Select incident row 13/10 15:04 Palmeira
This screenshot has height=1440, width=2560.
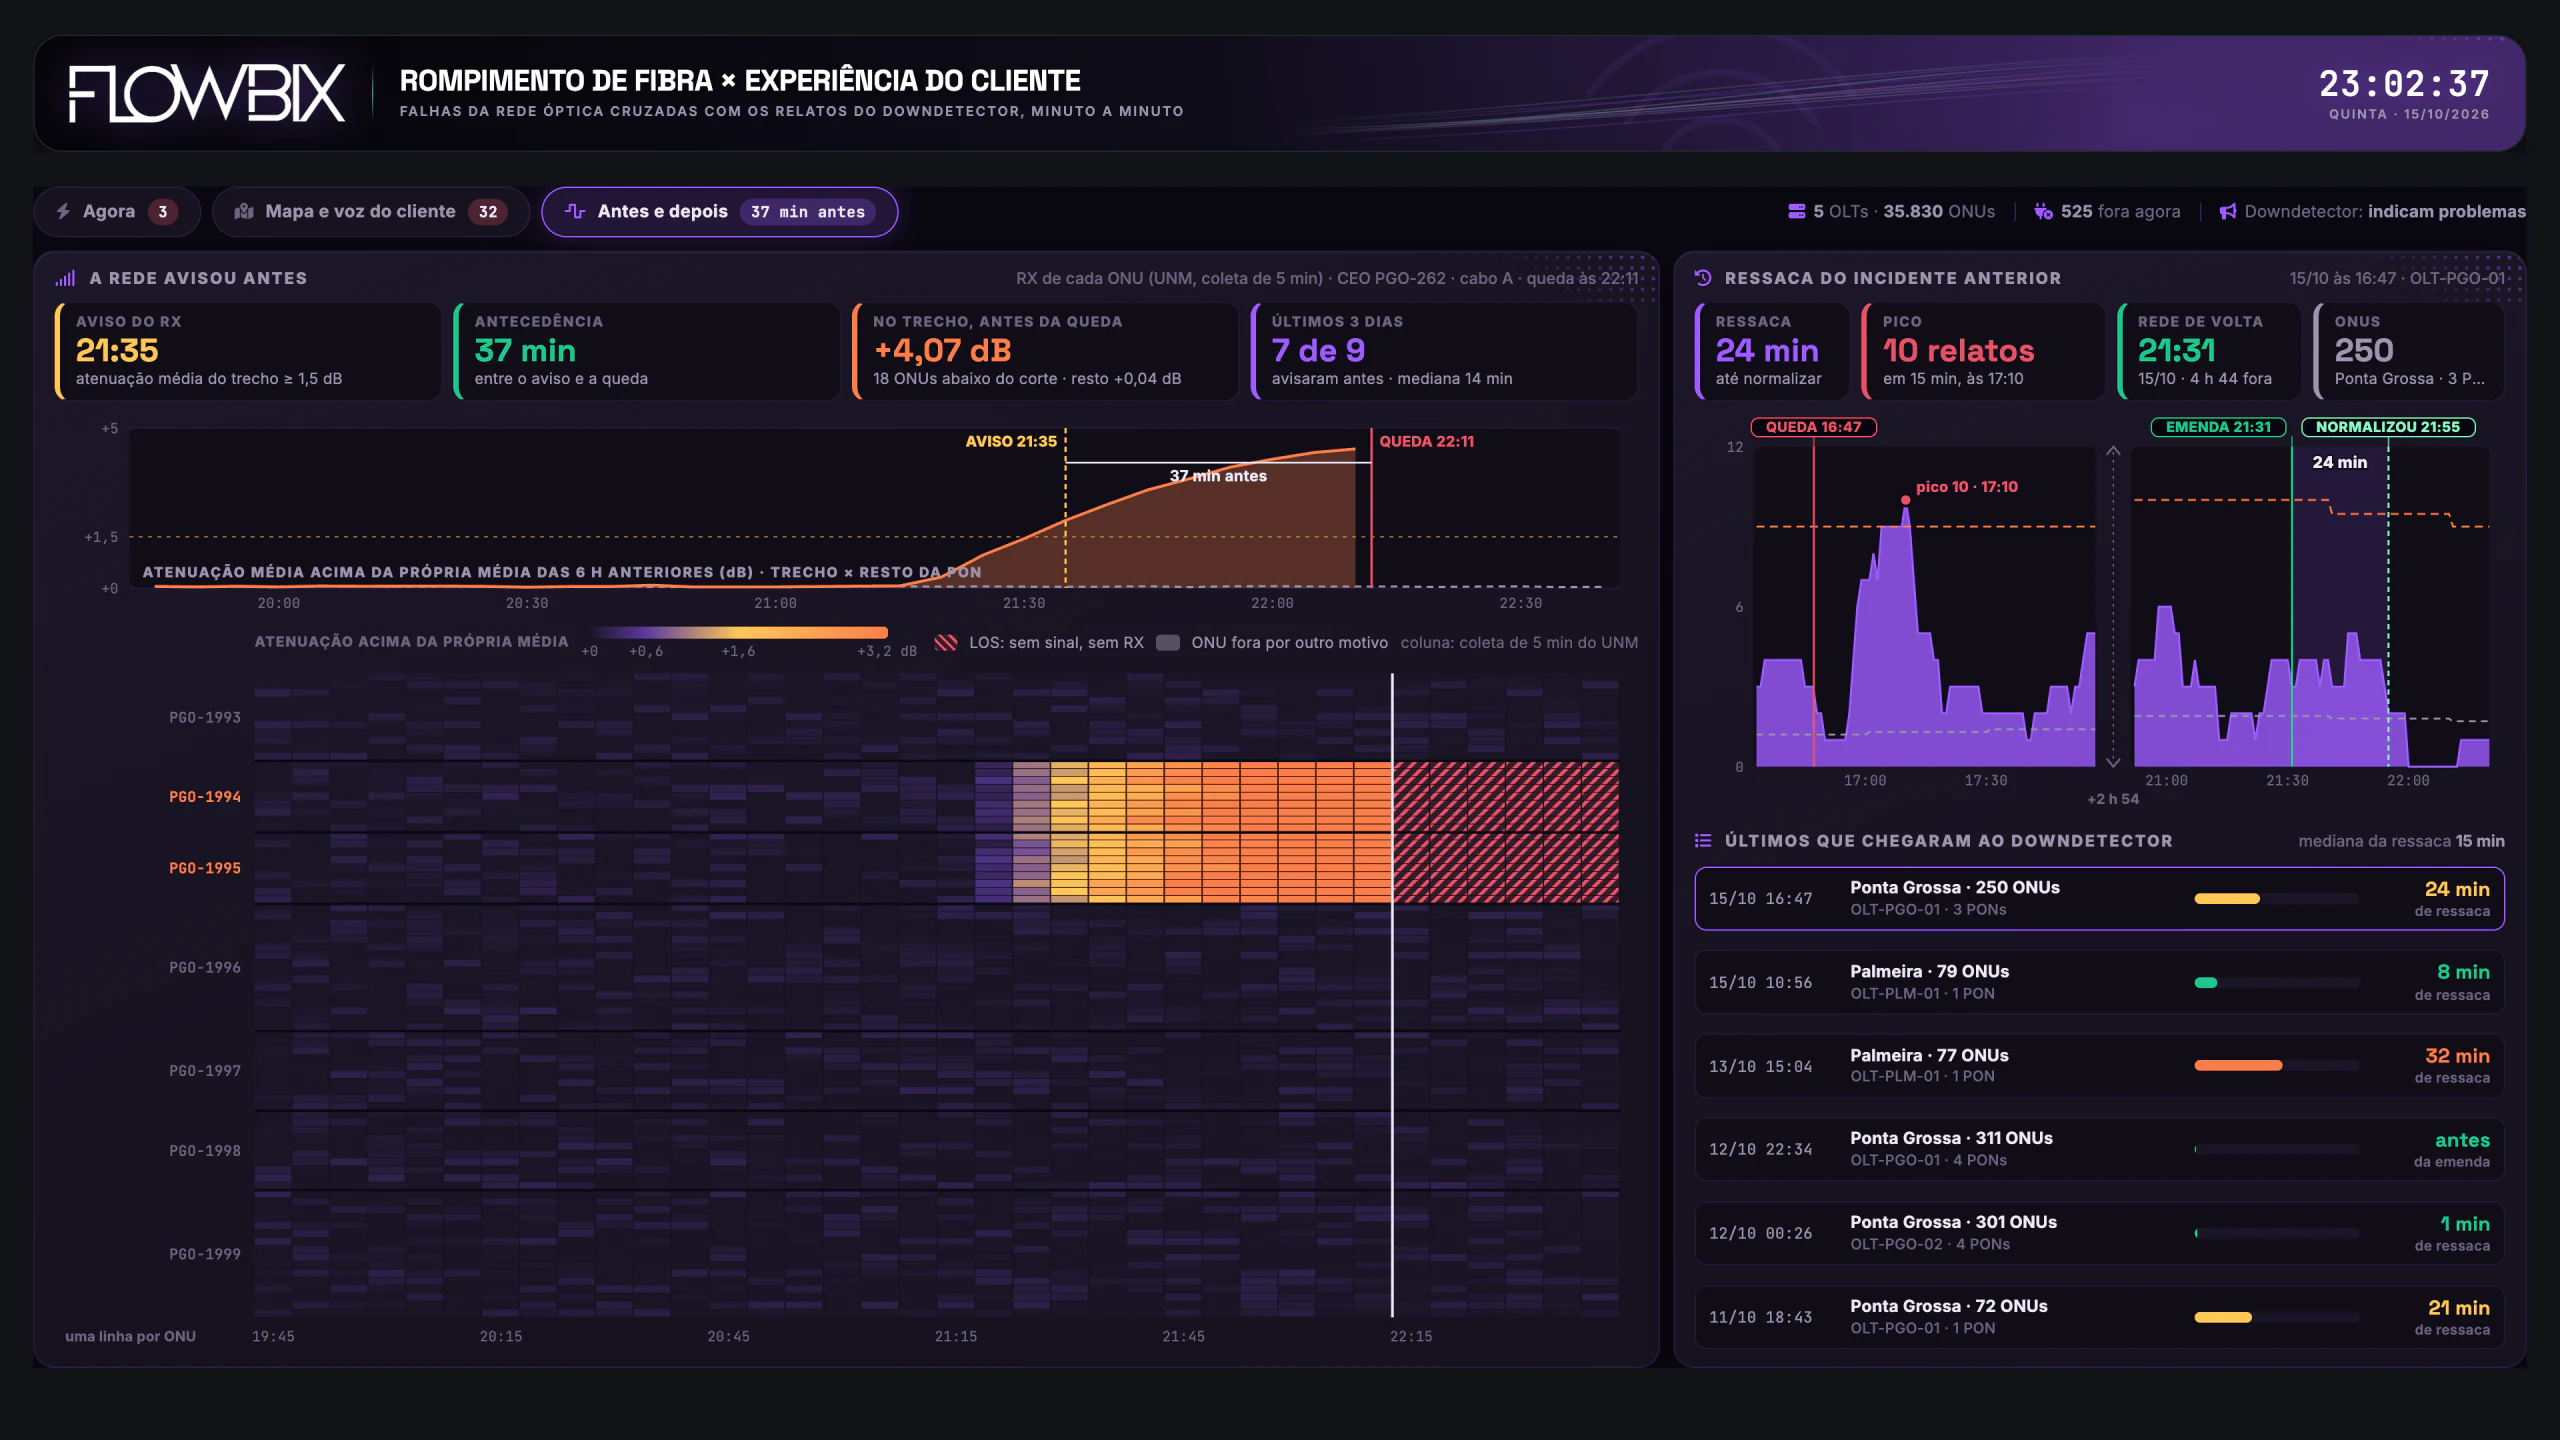coord(2099,1066)
